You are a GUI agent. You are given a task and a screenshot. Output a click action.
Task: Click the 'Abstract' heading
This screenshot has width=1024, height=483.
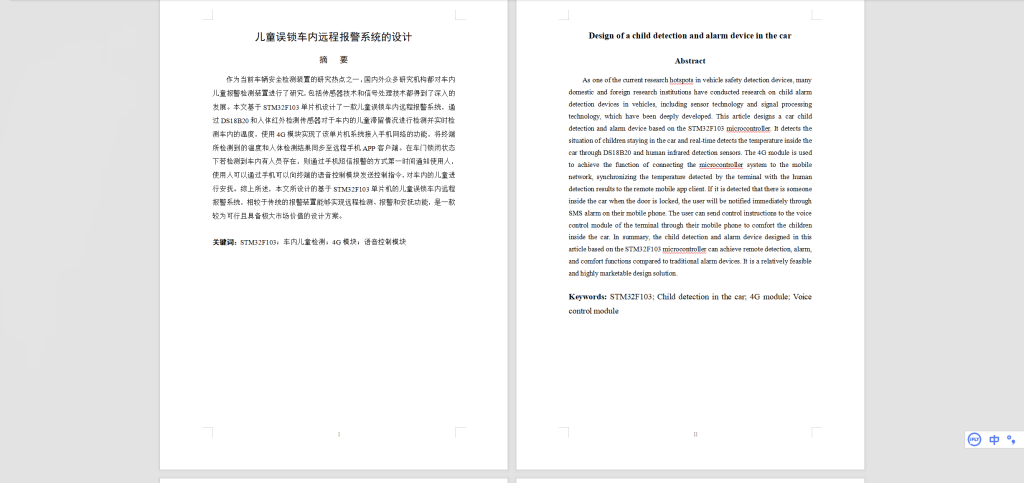(690, 61)
